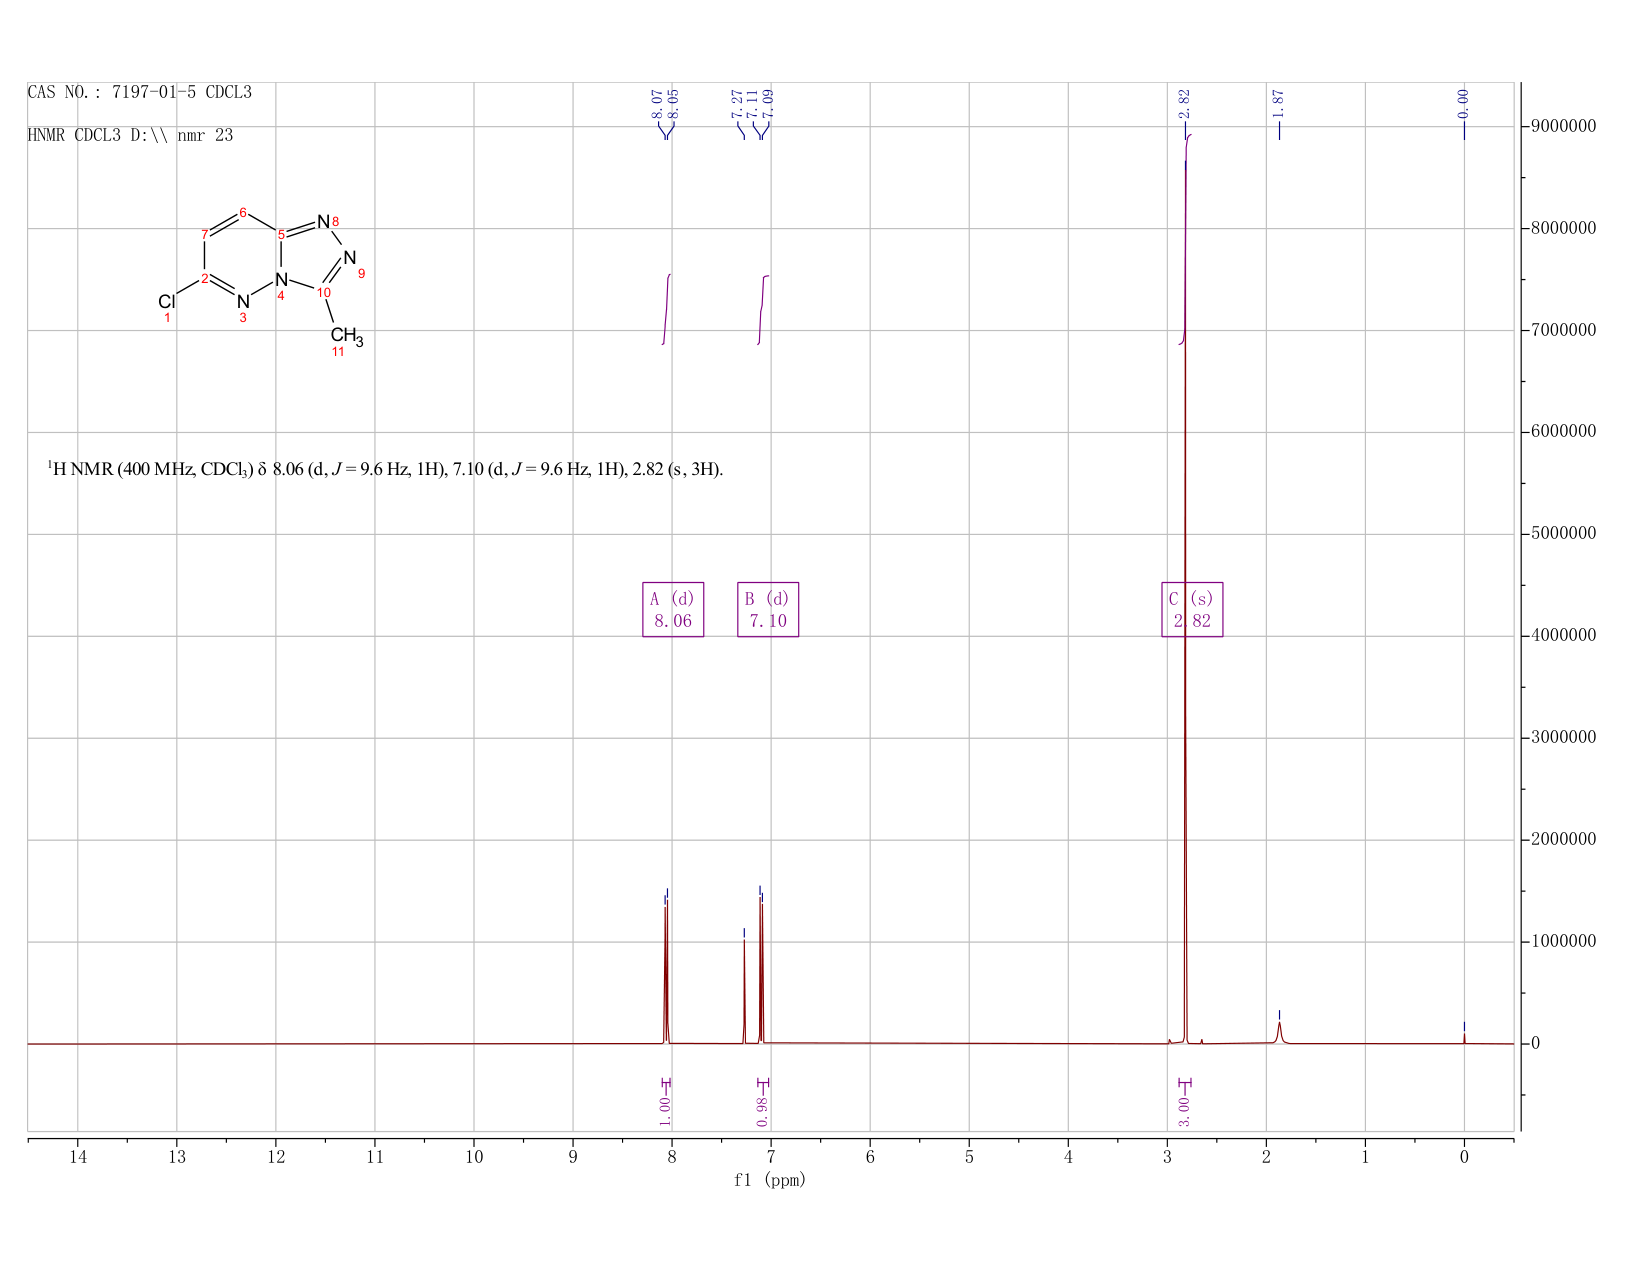Select the Cl atom in the structure

167,302
